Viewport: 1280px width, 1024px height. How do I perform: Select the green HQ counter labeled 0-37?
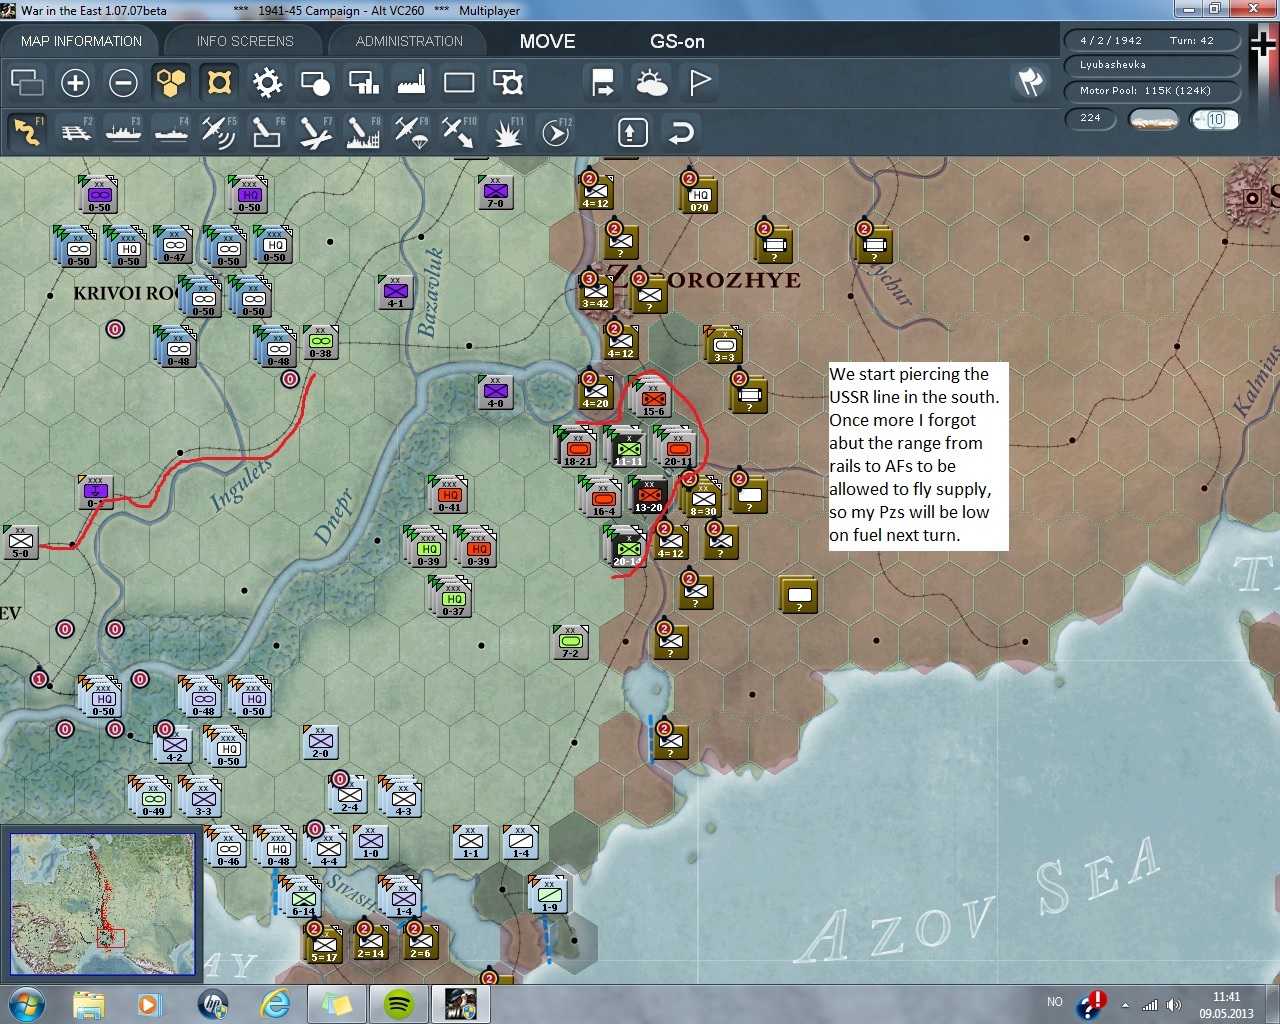453,597
